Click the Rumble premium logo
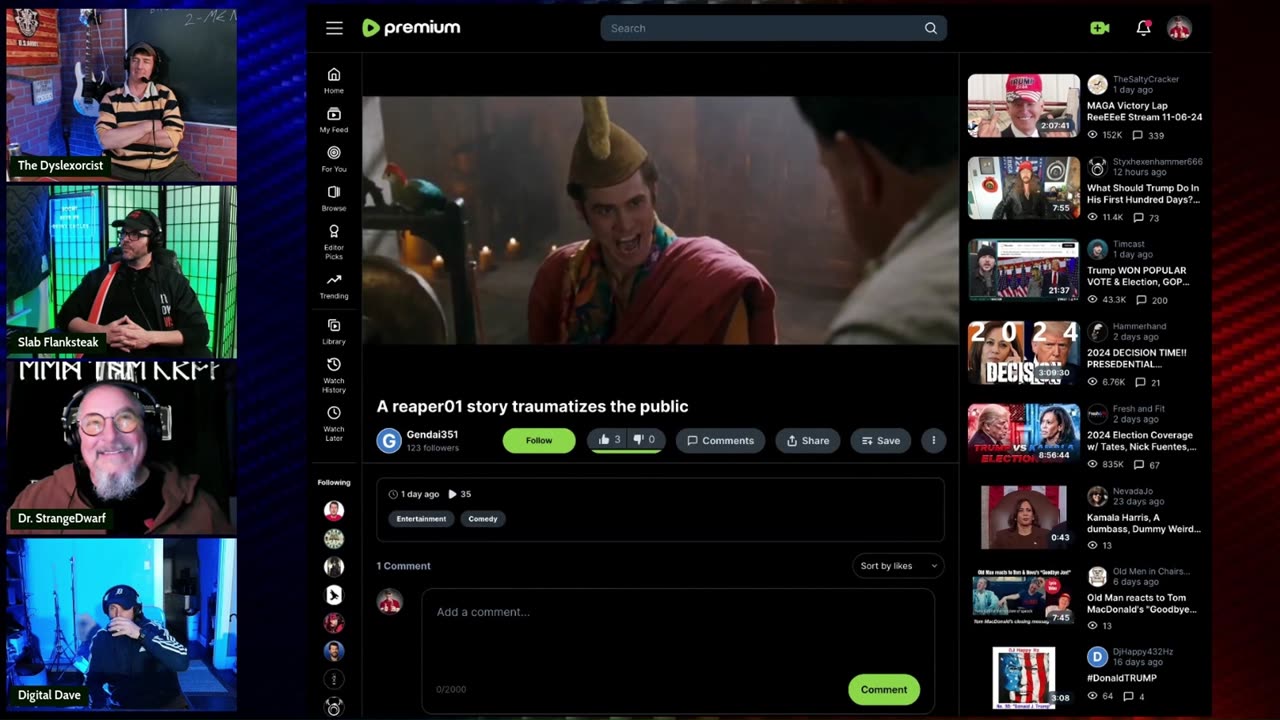This screenshot has height=720, width=1280. pos(411,28)
